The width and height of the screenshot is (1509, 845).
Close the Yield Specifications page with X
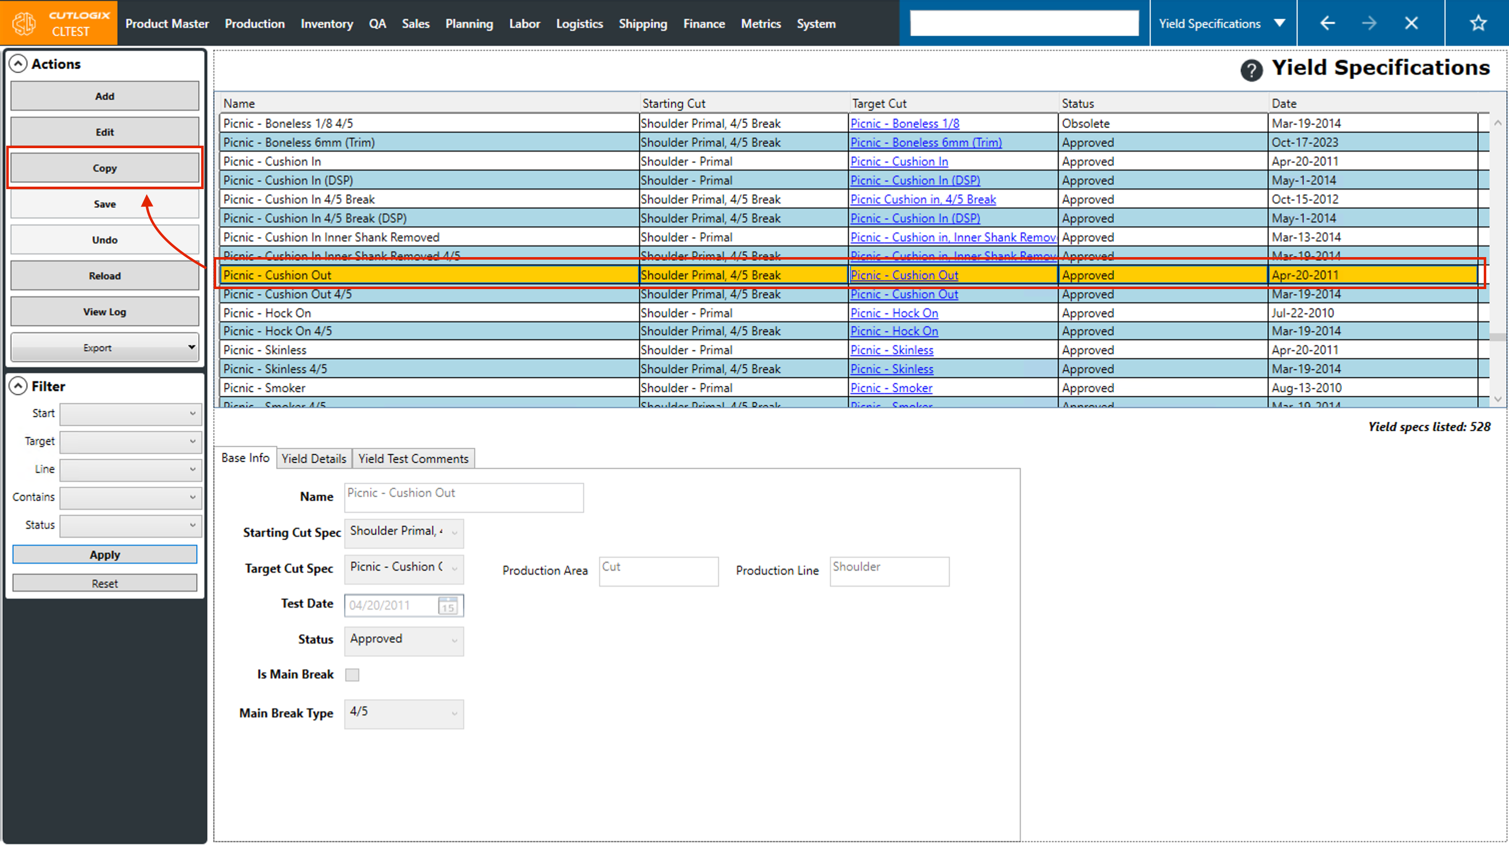click(1411, 23)
